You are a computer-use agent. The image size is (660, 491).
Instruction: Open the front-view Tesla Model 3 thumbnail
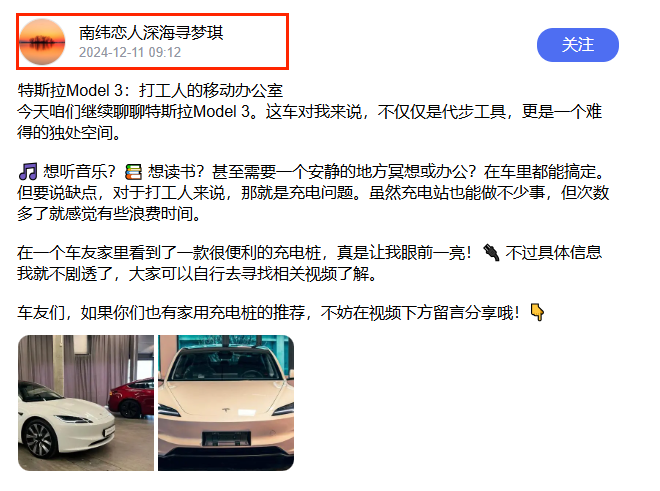[x=226, y=403]
